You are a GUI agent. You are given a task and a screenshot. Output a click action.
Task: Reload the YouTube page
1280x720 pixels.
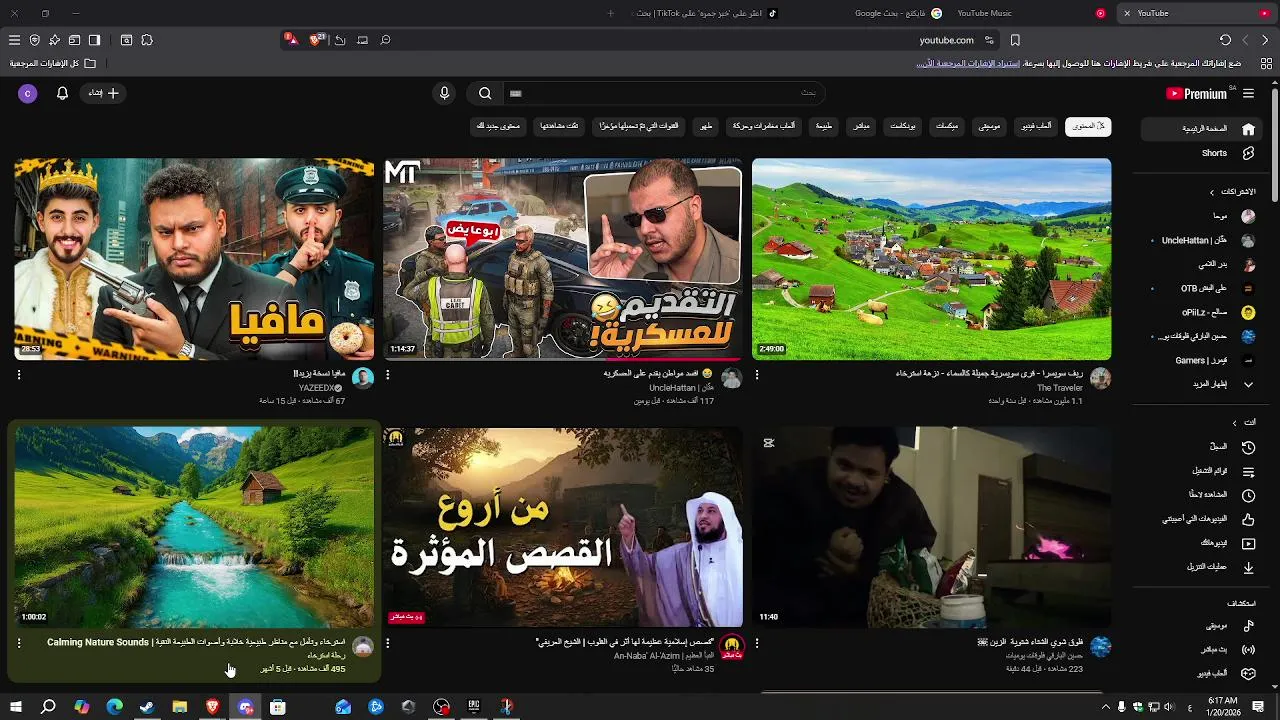(1225, 40)
